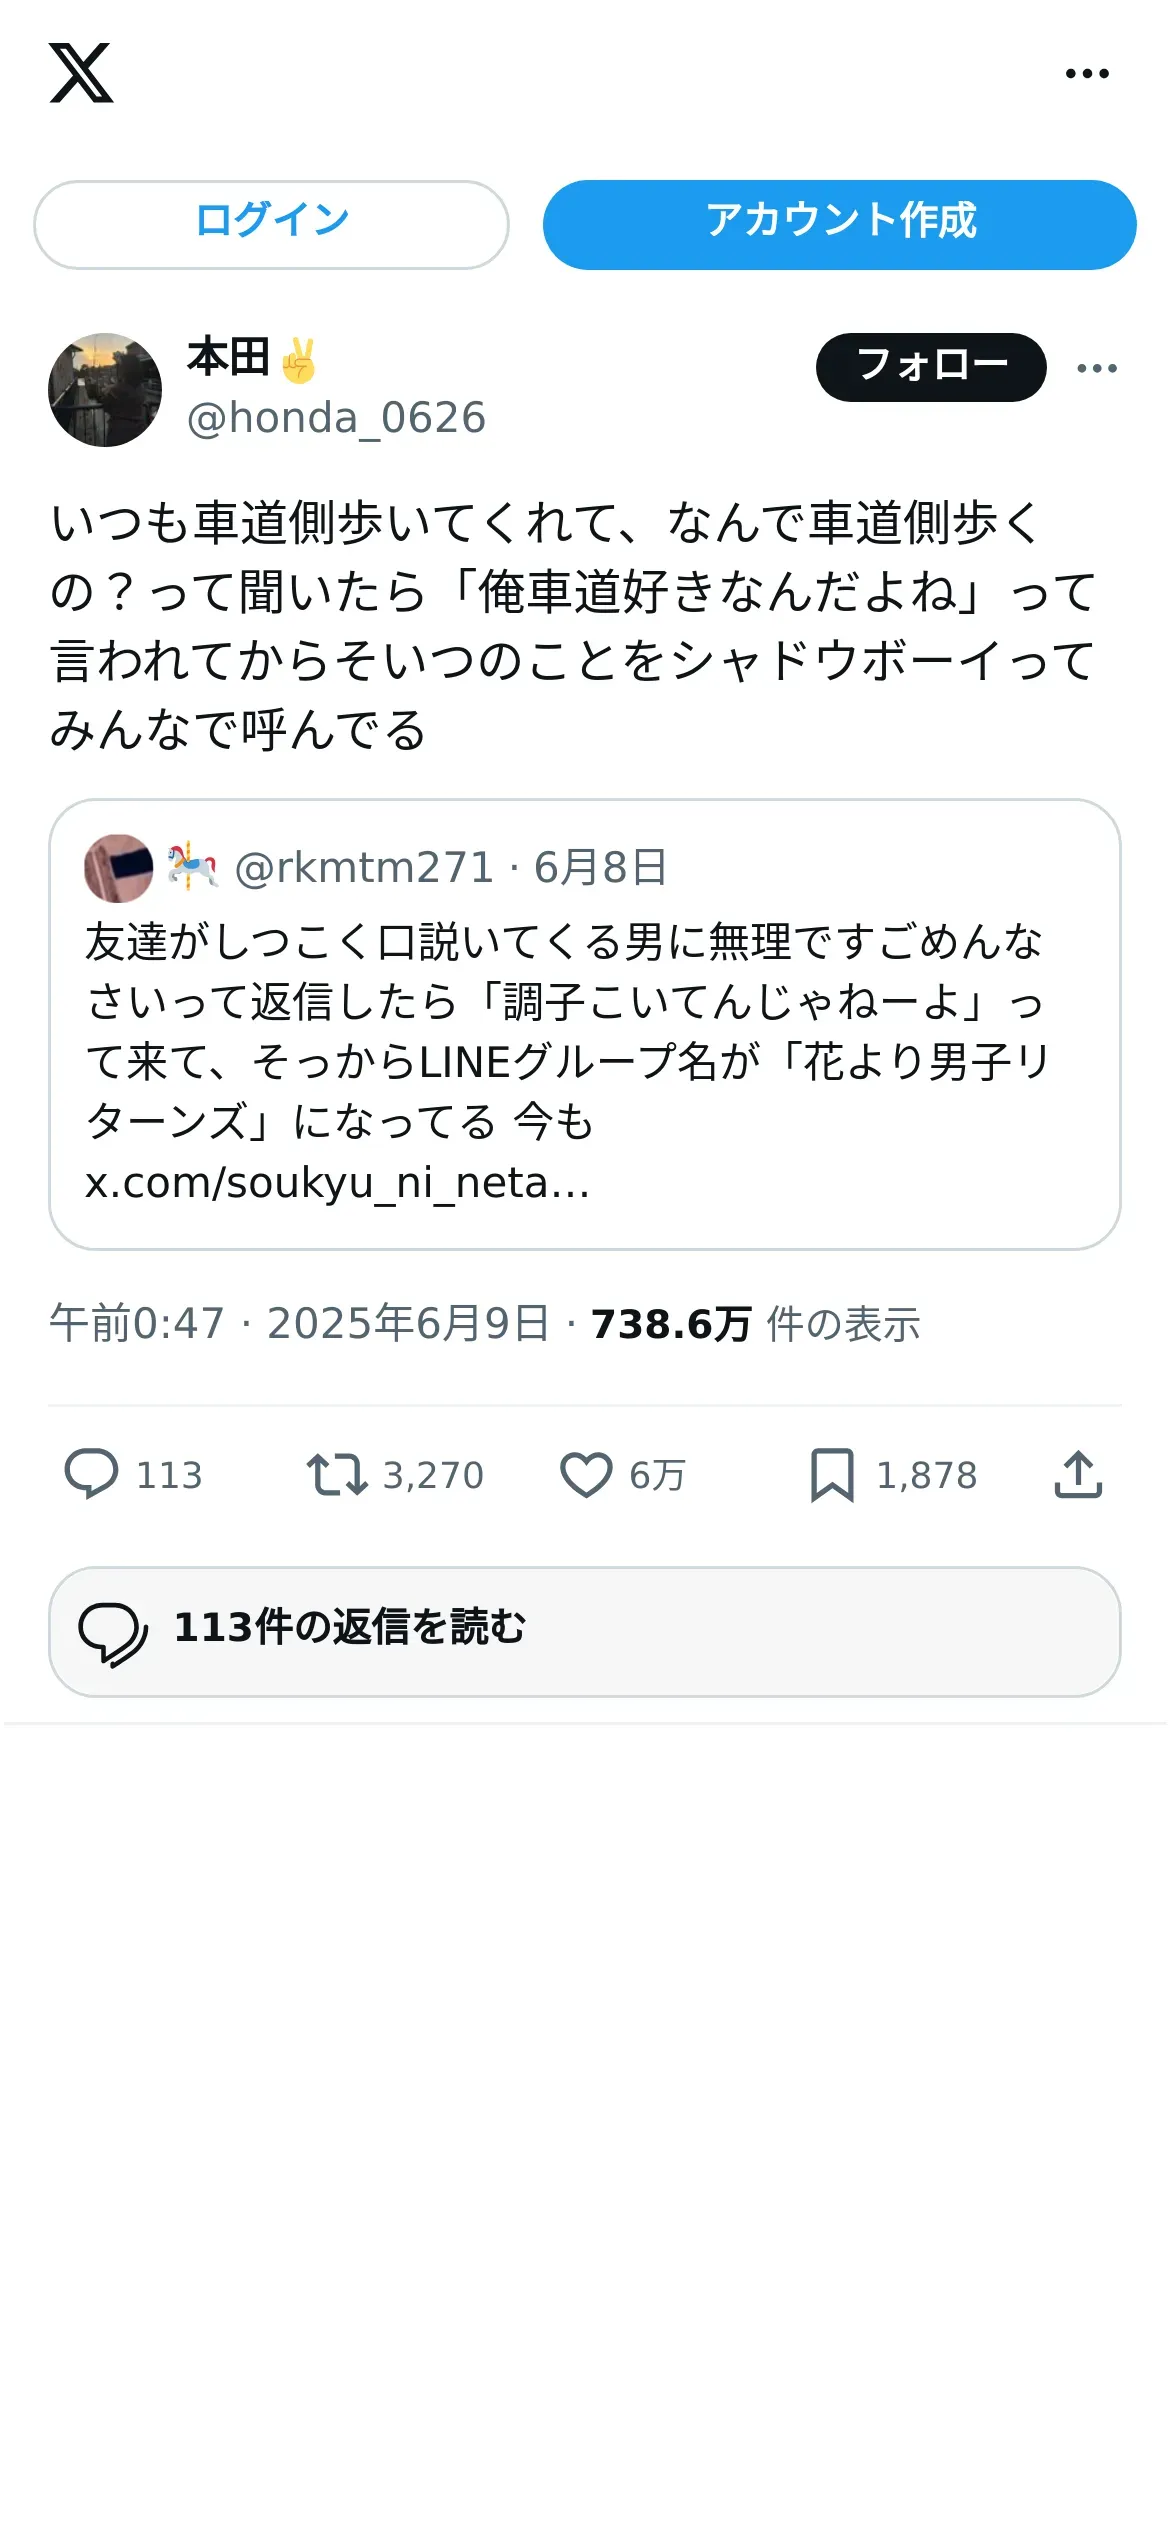1170x2532 pixels.
Task: Click the share upload icon
Action: click(1078, 1475)
